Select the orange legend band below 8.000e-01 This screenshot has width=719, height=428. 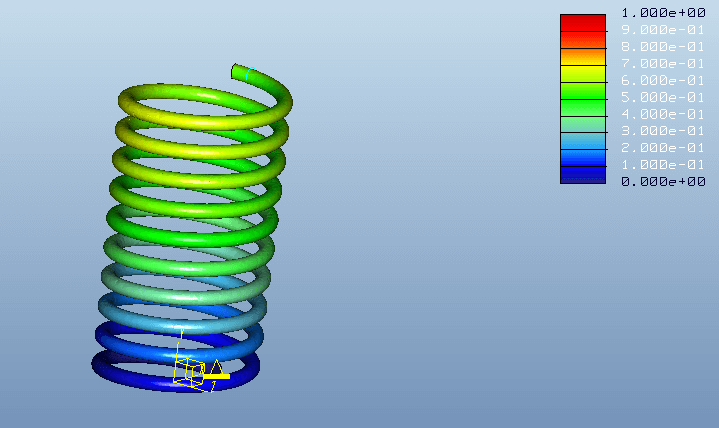(x=583, y=56)
